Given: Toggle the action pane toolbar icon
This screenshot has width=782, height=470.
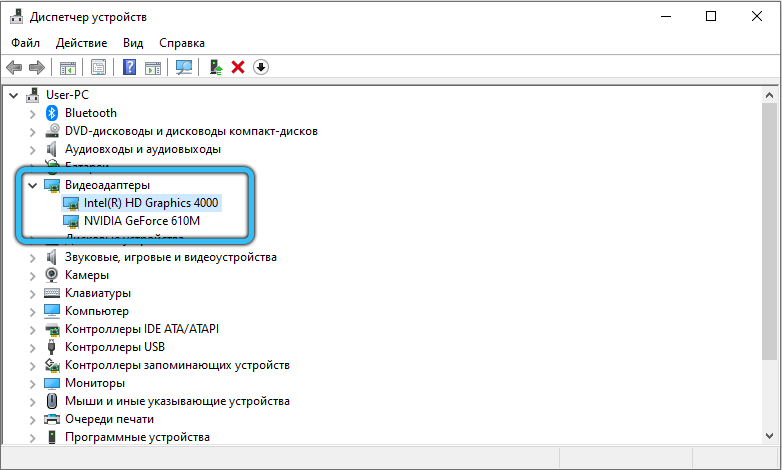Looking at the screenshot, I should [x=153, y=67].
